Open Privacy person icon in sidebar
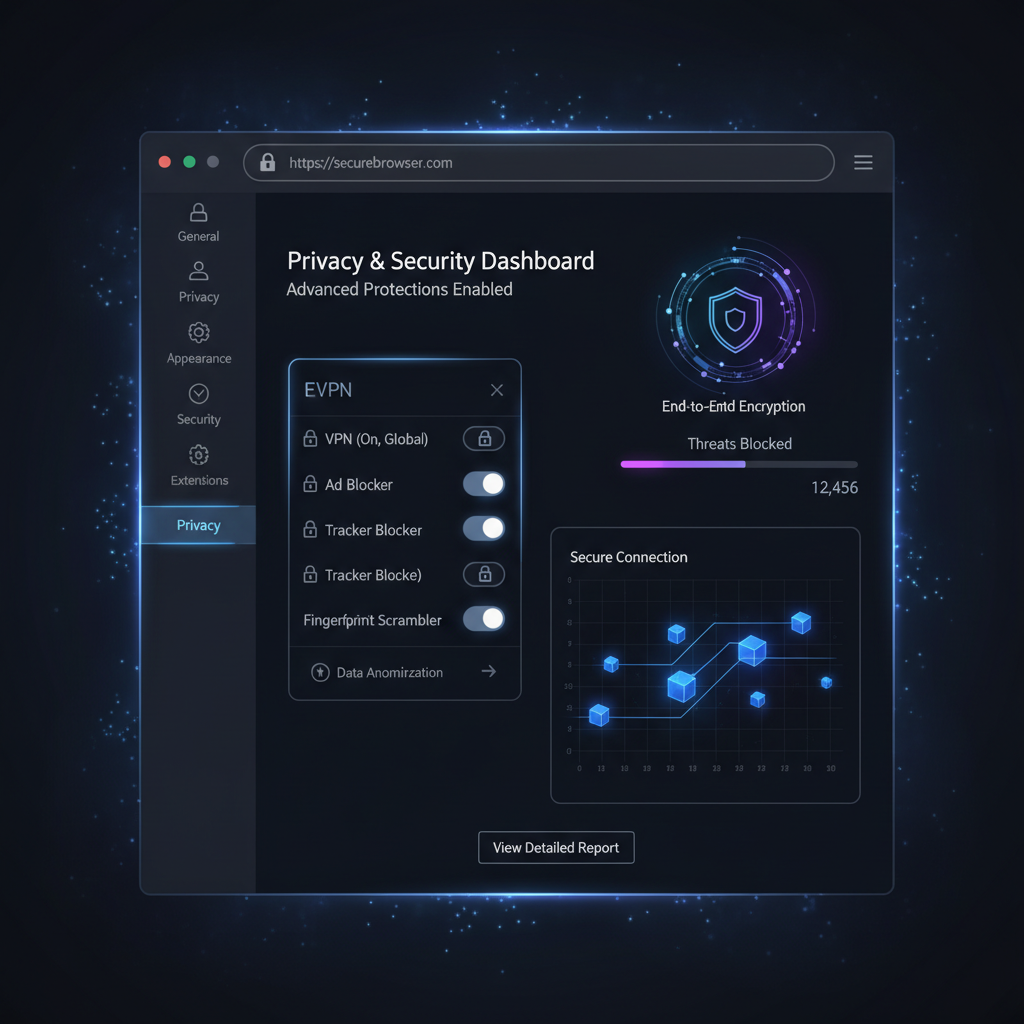1024x1024 pixels. coord(198,271)
